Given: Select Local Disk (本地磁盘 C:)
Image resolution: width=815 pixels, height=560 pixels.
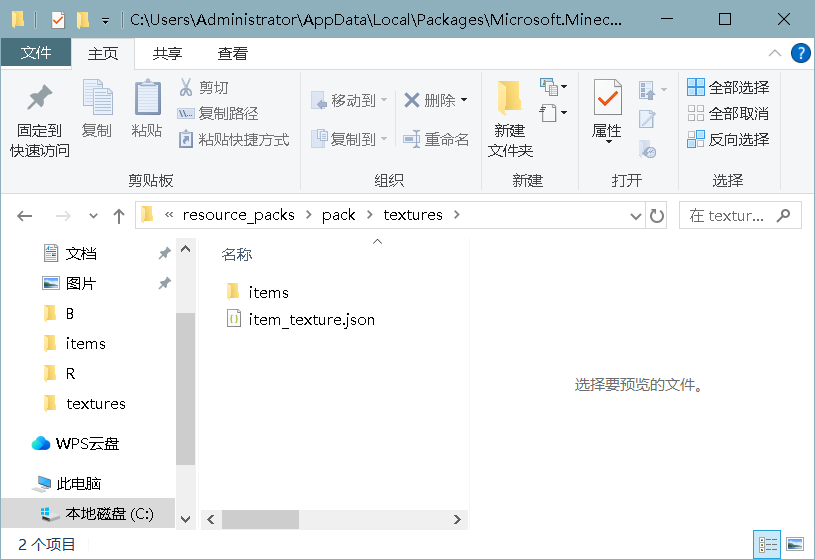Looking at the screenshot, I should 88,514.
